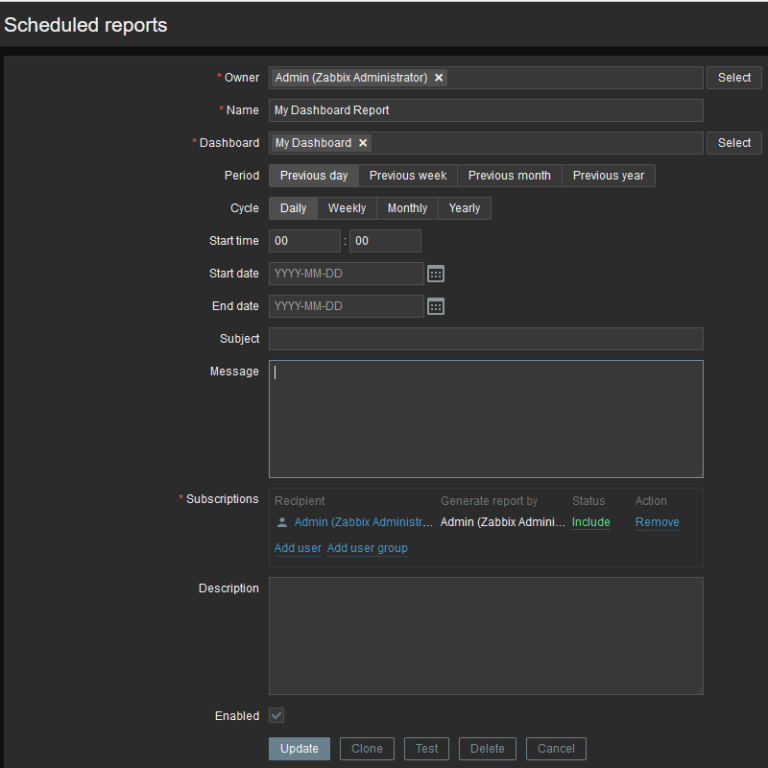Screen dimensions: 768x768
Task: Select Yearly cycle option
Action: [x=464, y=209]
